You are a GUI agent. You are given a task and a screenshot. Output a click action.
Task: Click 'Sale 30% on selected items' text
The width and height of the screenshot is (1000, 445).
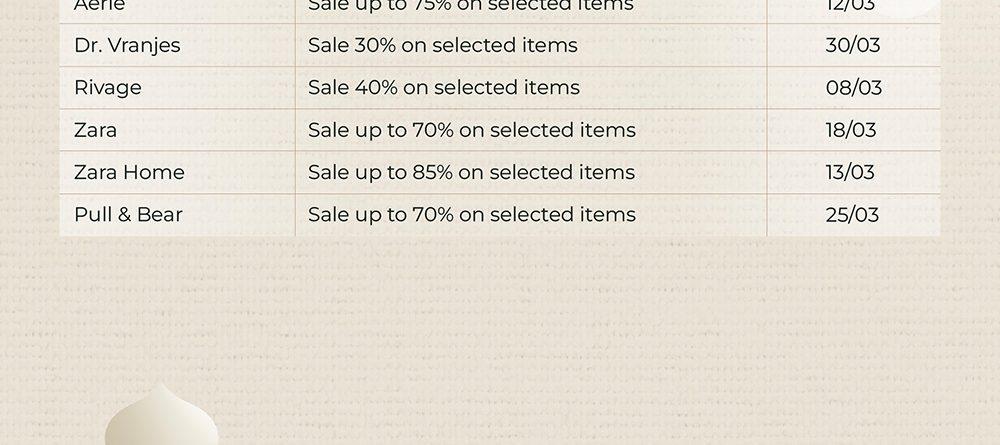point(443,45)
